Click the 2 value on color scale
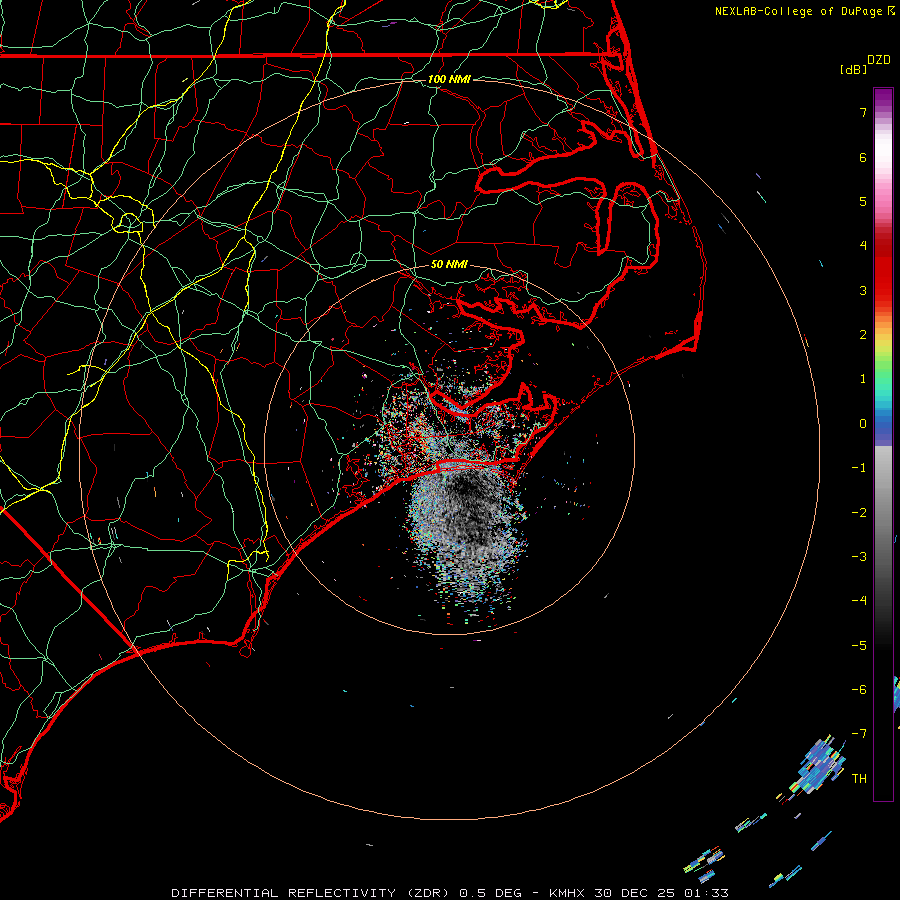The image size is (900, 900). (x=863, y=335)
